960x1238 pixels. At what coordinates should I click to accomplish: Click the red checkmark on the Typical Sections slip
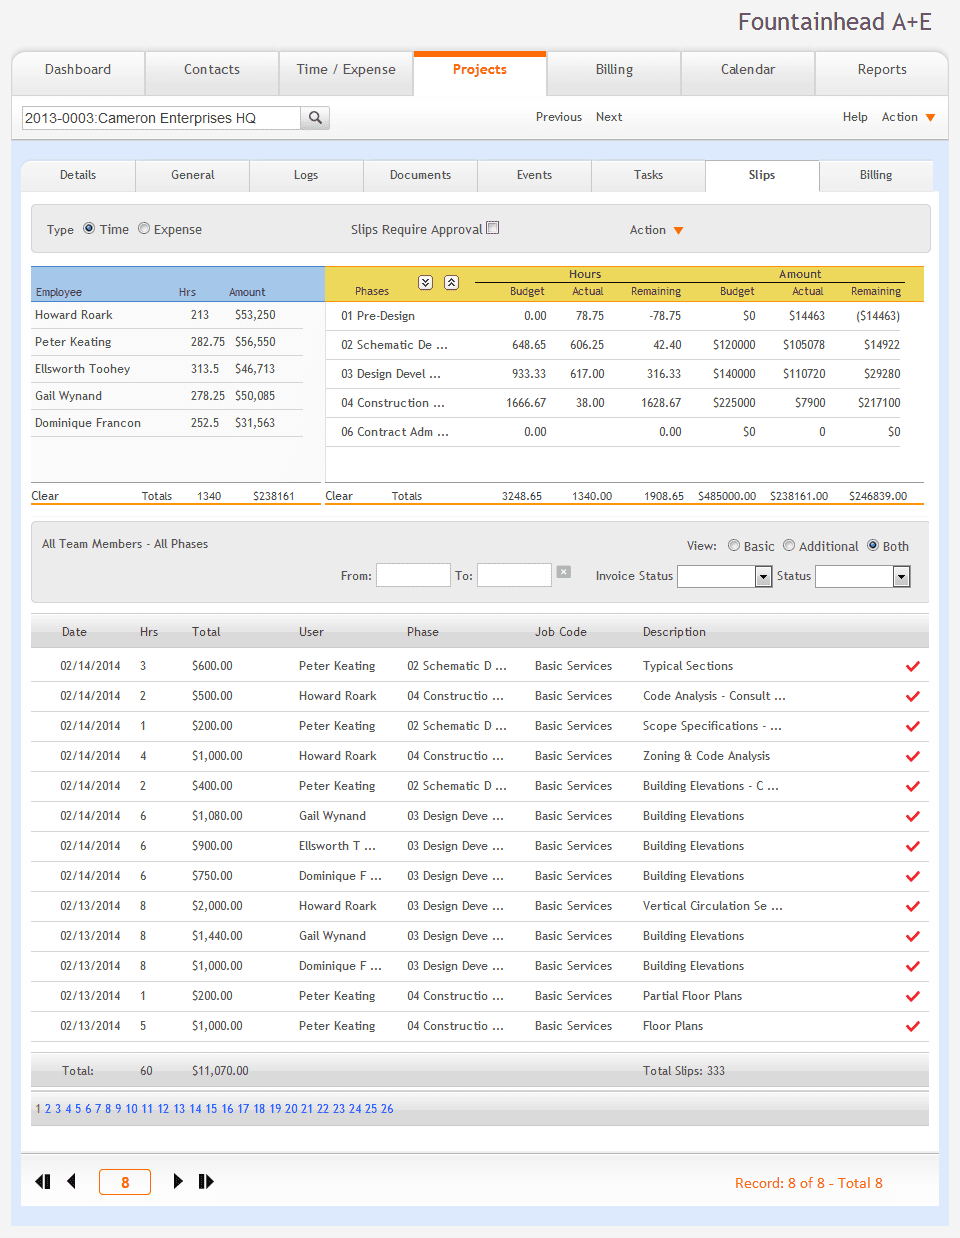911,666
